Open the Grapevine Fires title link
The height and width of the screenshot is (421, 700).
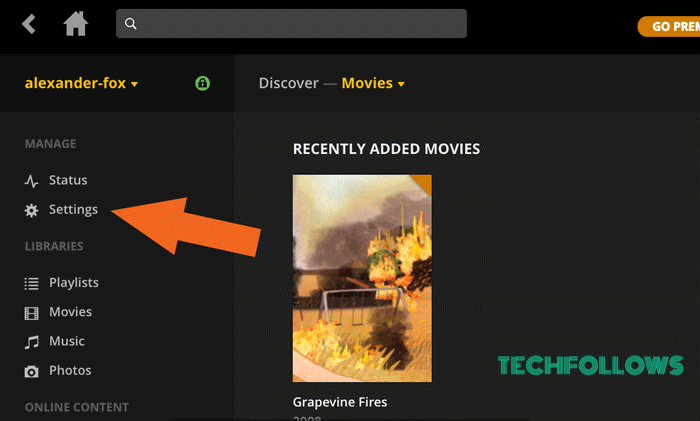(340, 402)
